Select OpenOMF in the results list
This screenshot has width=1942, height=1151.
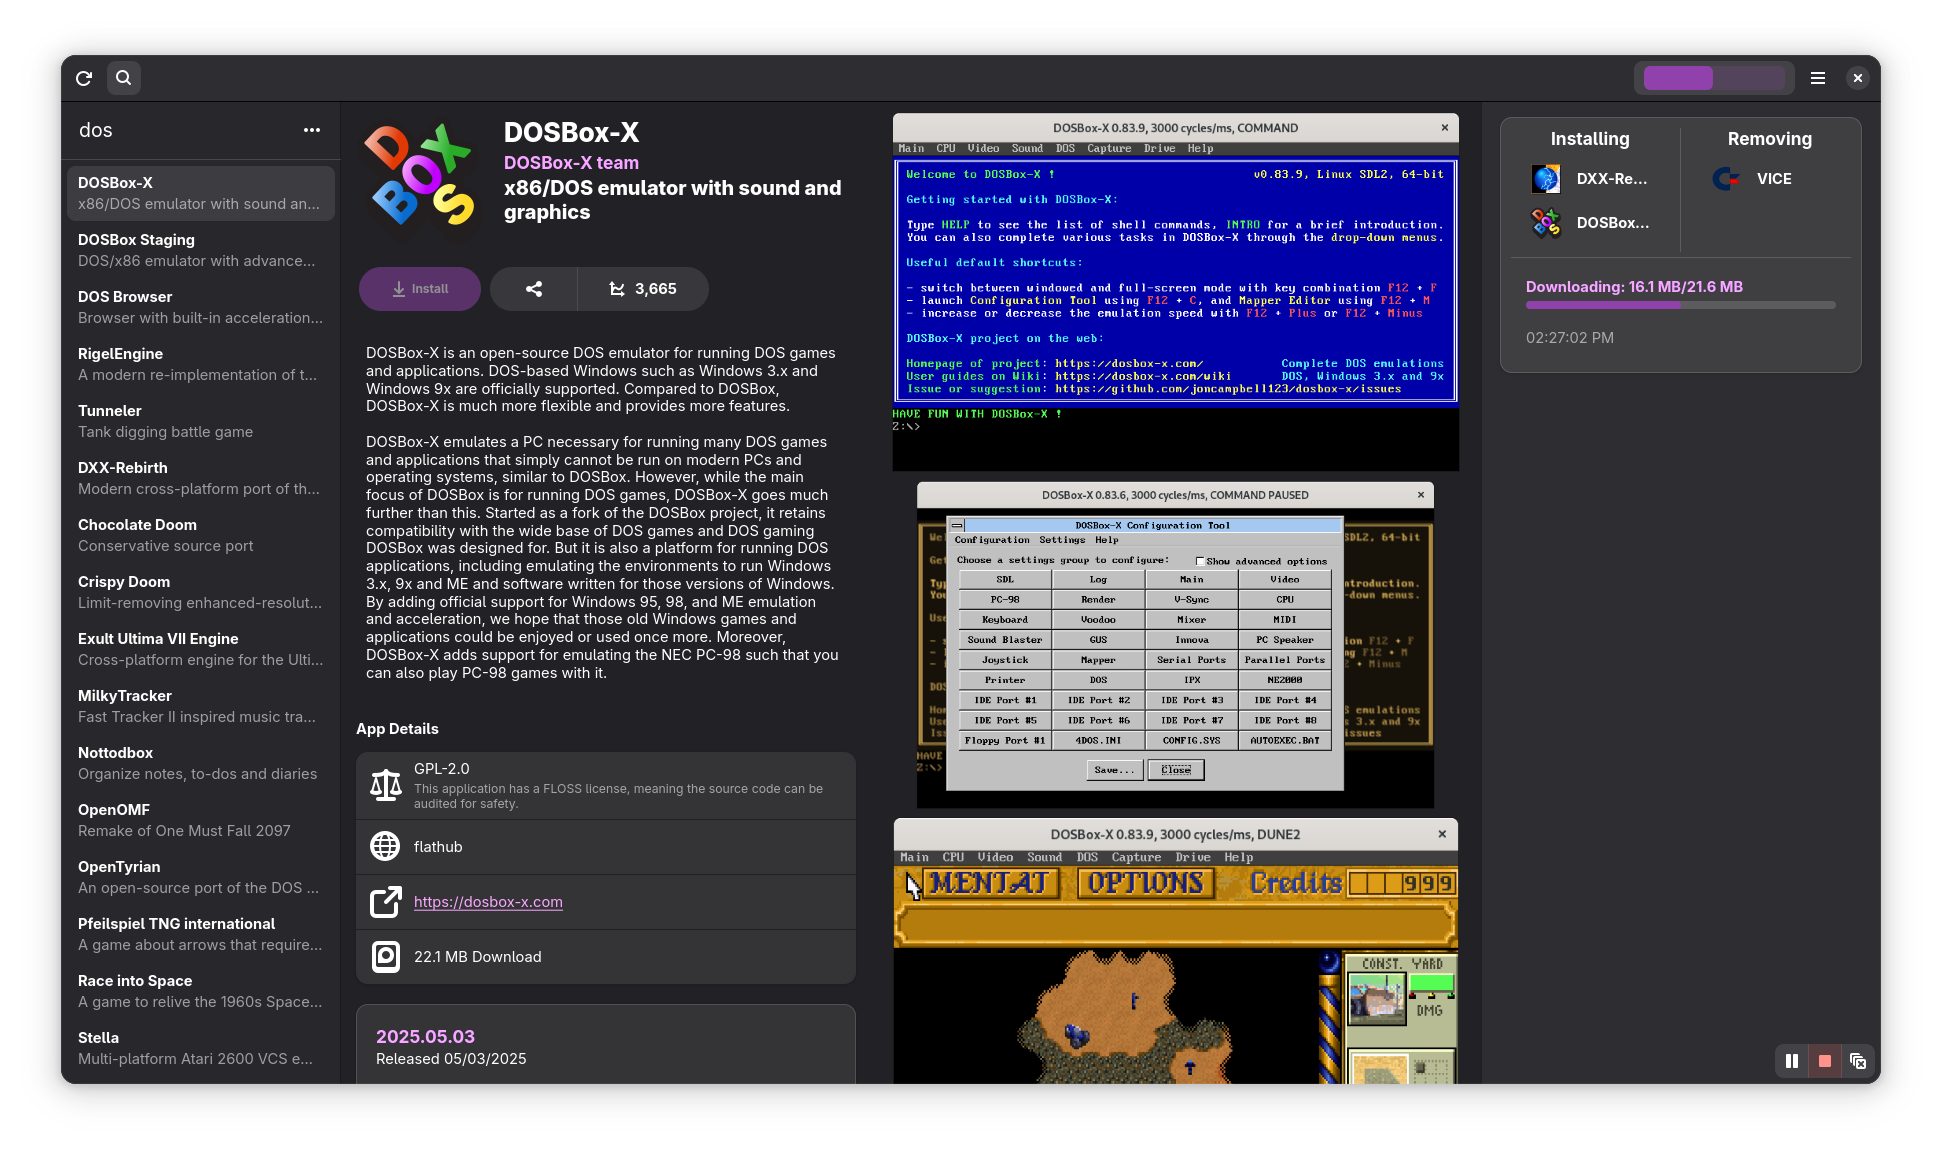pos(201,820)
